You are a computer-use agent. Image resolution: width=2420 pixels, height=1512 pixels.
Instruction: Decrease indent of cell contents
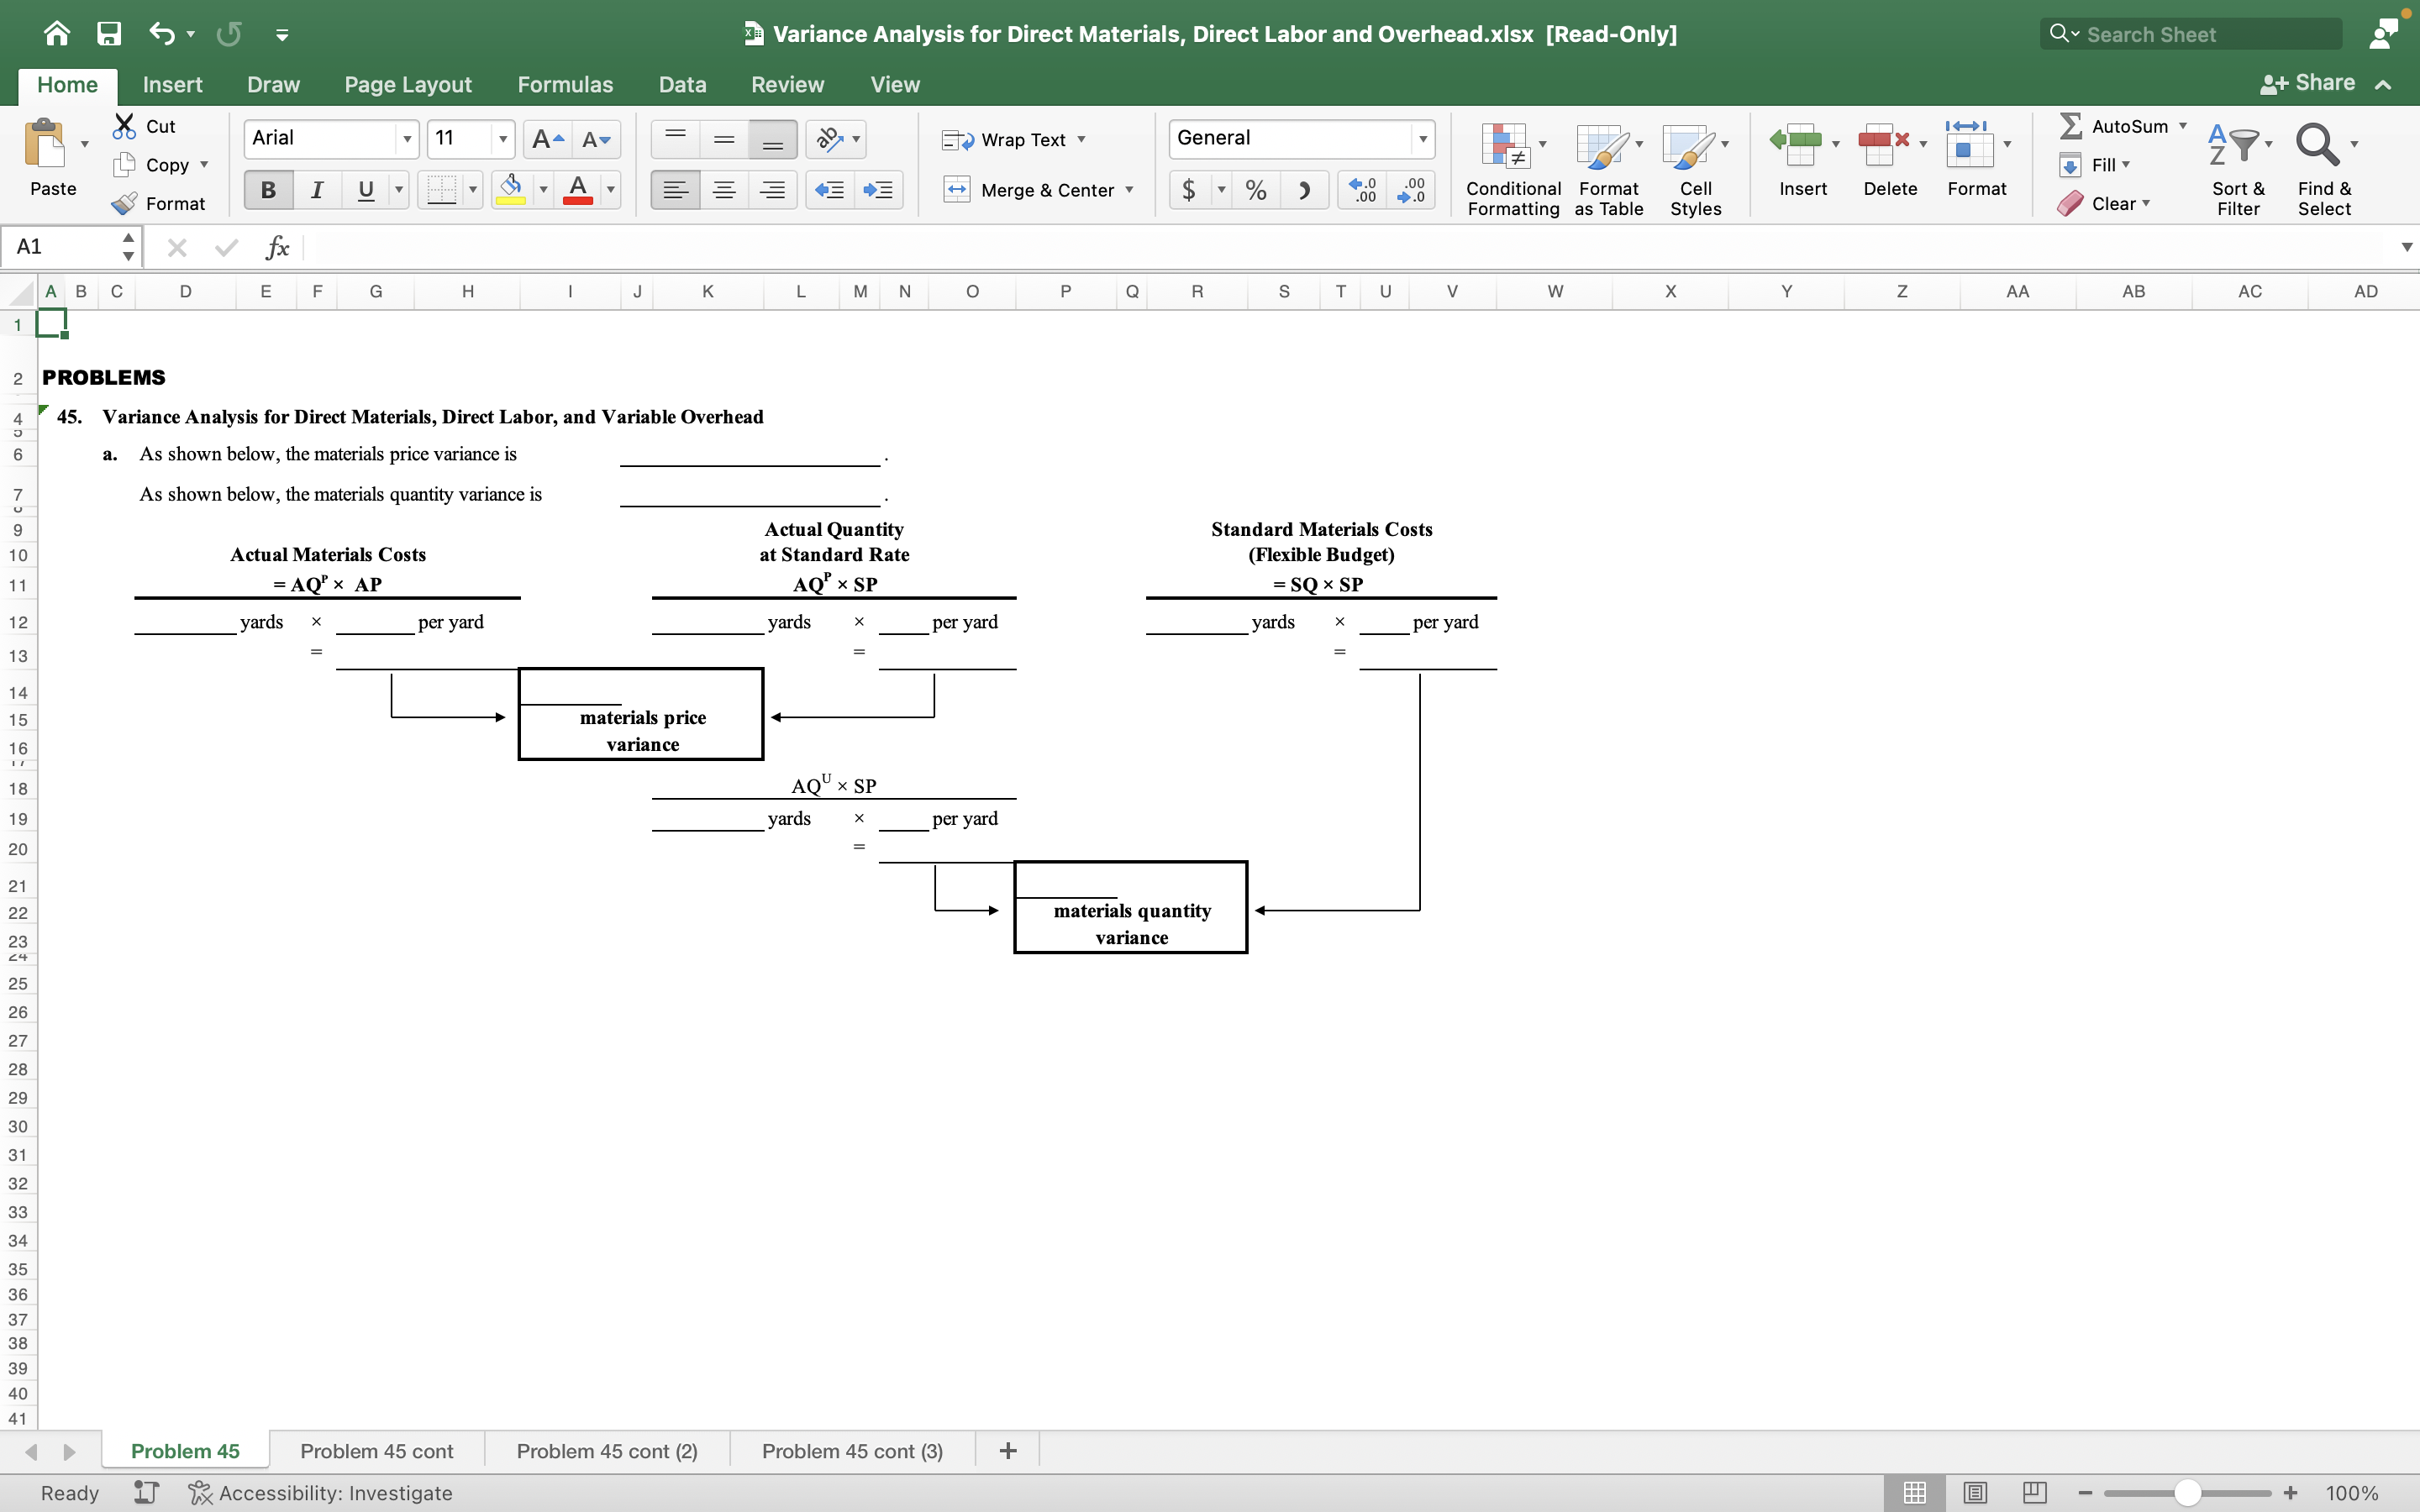(x=829, y=190)
